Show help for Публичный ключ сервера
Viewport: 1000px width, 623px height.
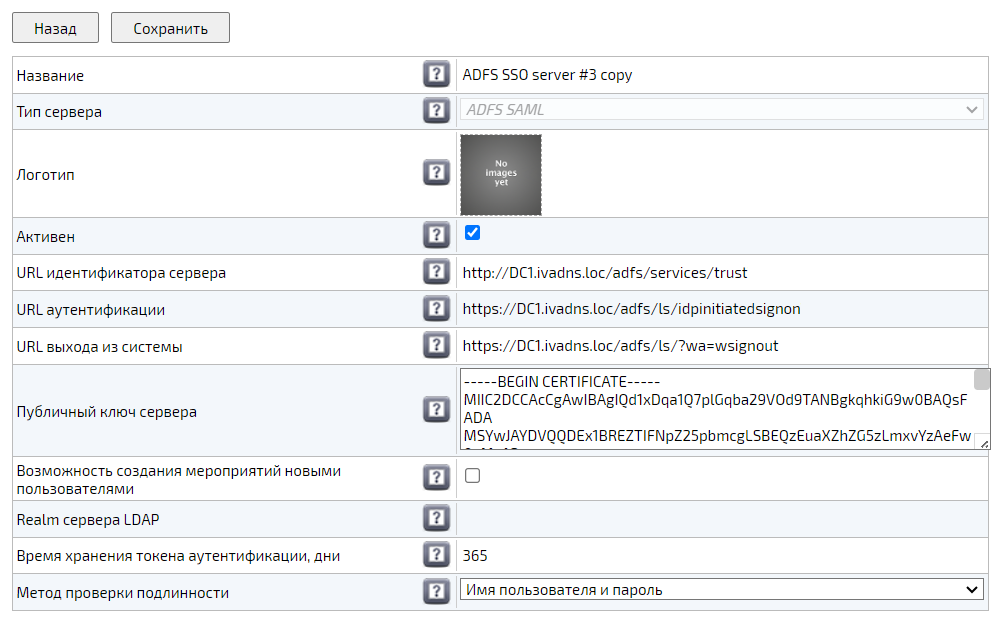[435, 410]
